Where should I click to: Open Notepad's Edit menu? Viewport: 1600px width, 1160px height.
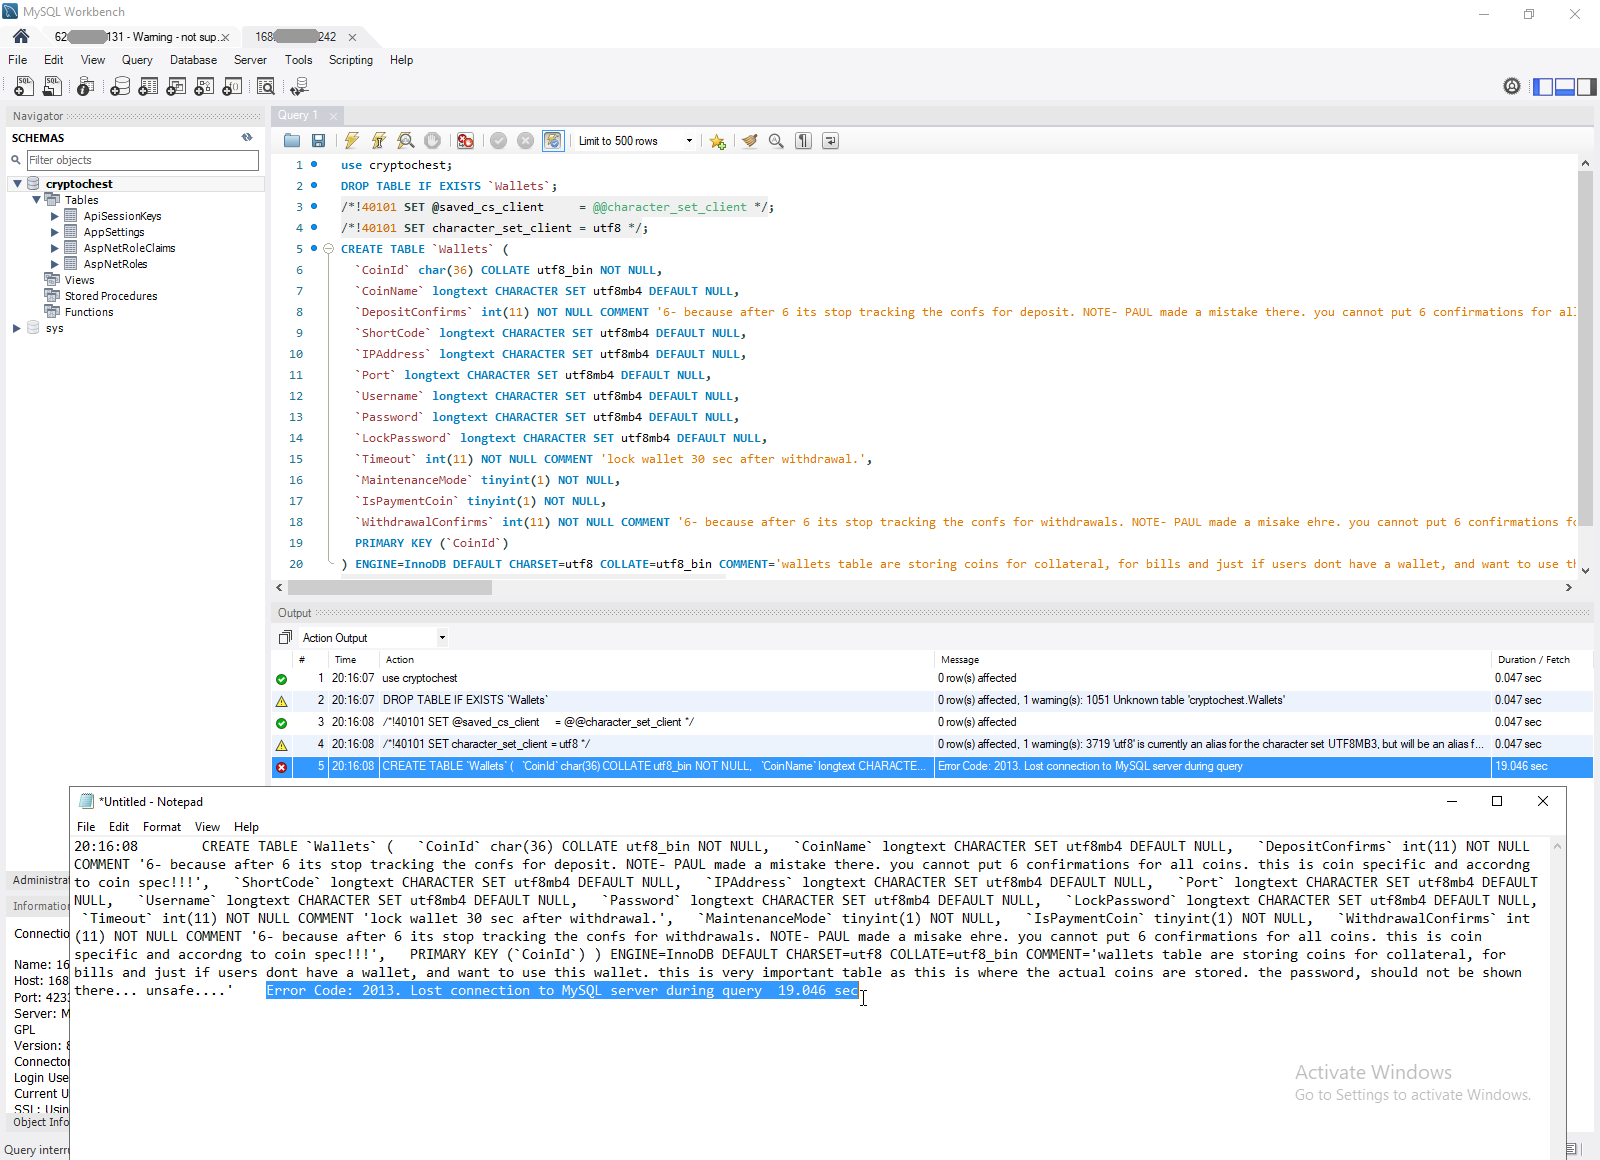(119, 827)
